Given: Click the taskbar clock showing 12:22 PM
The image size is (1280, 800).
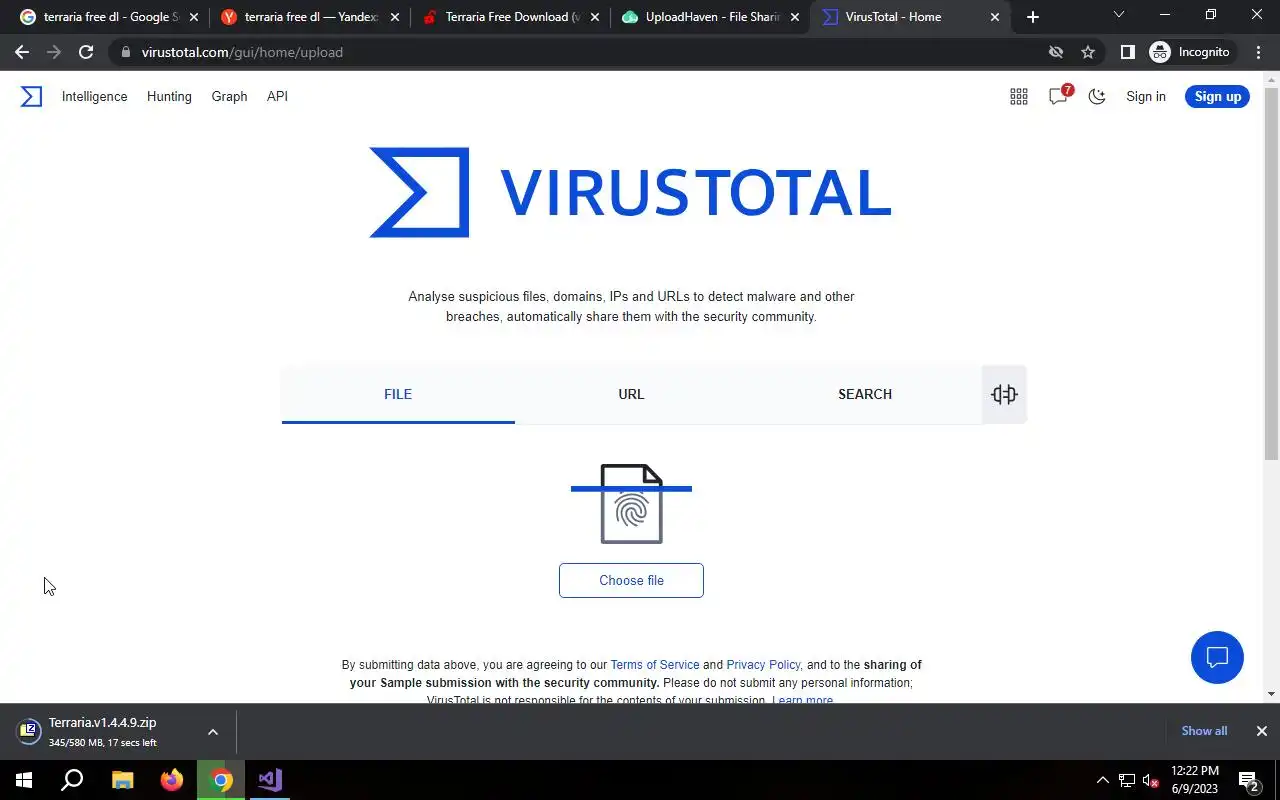Looking at the screenshot, I should point(1195,780).
